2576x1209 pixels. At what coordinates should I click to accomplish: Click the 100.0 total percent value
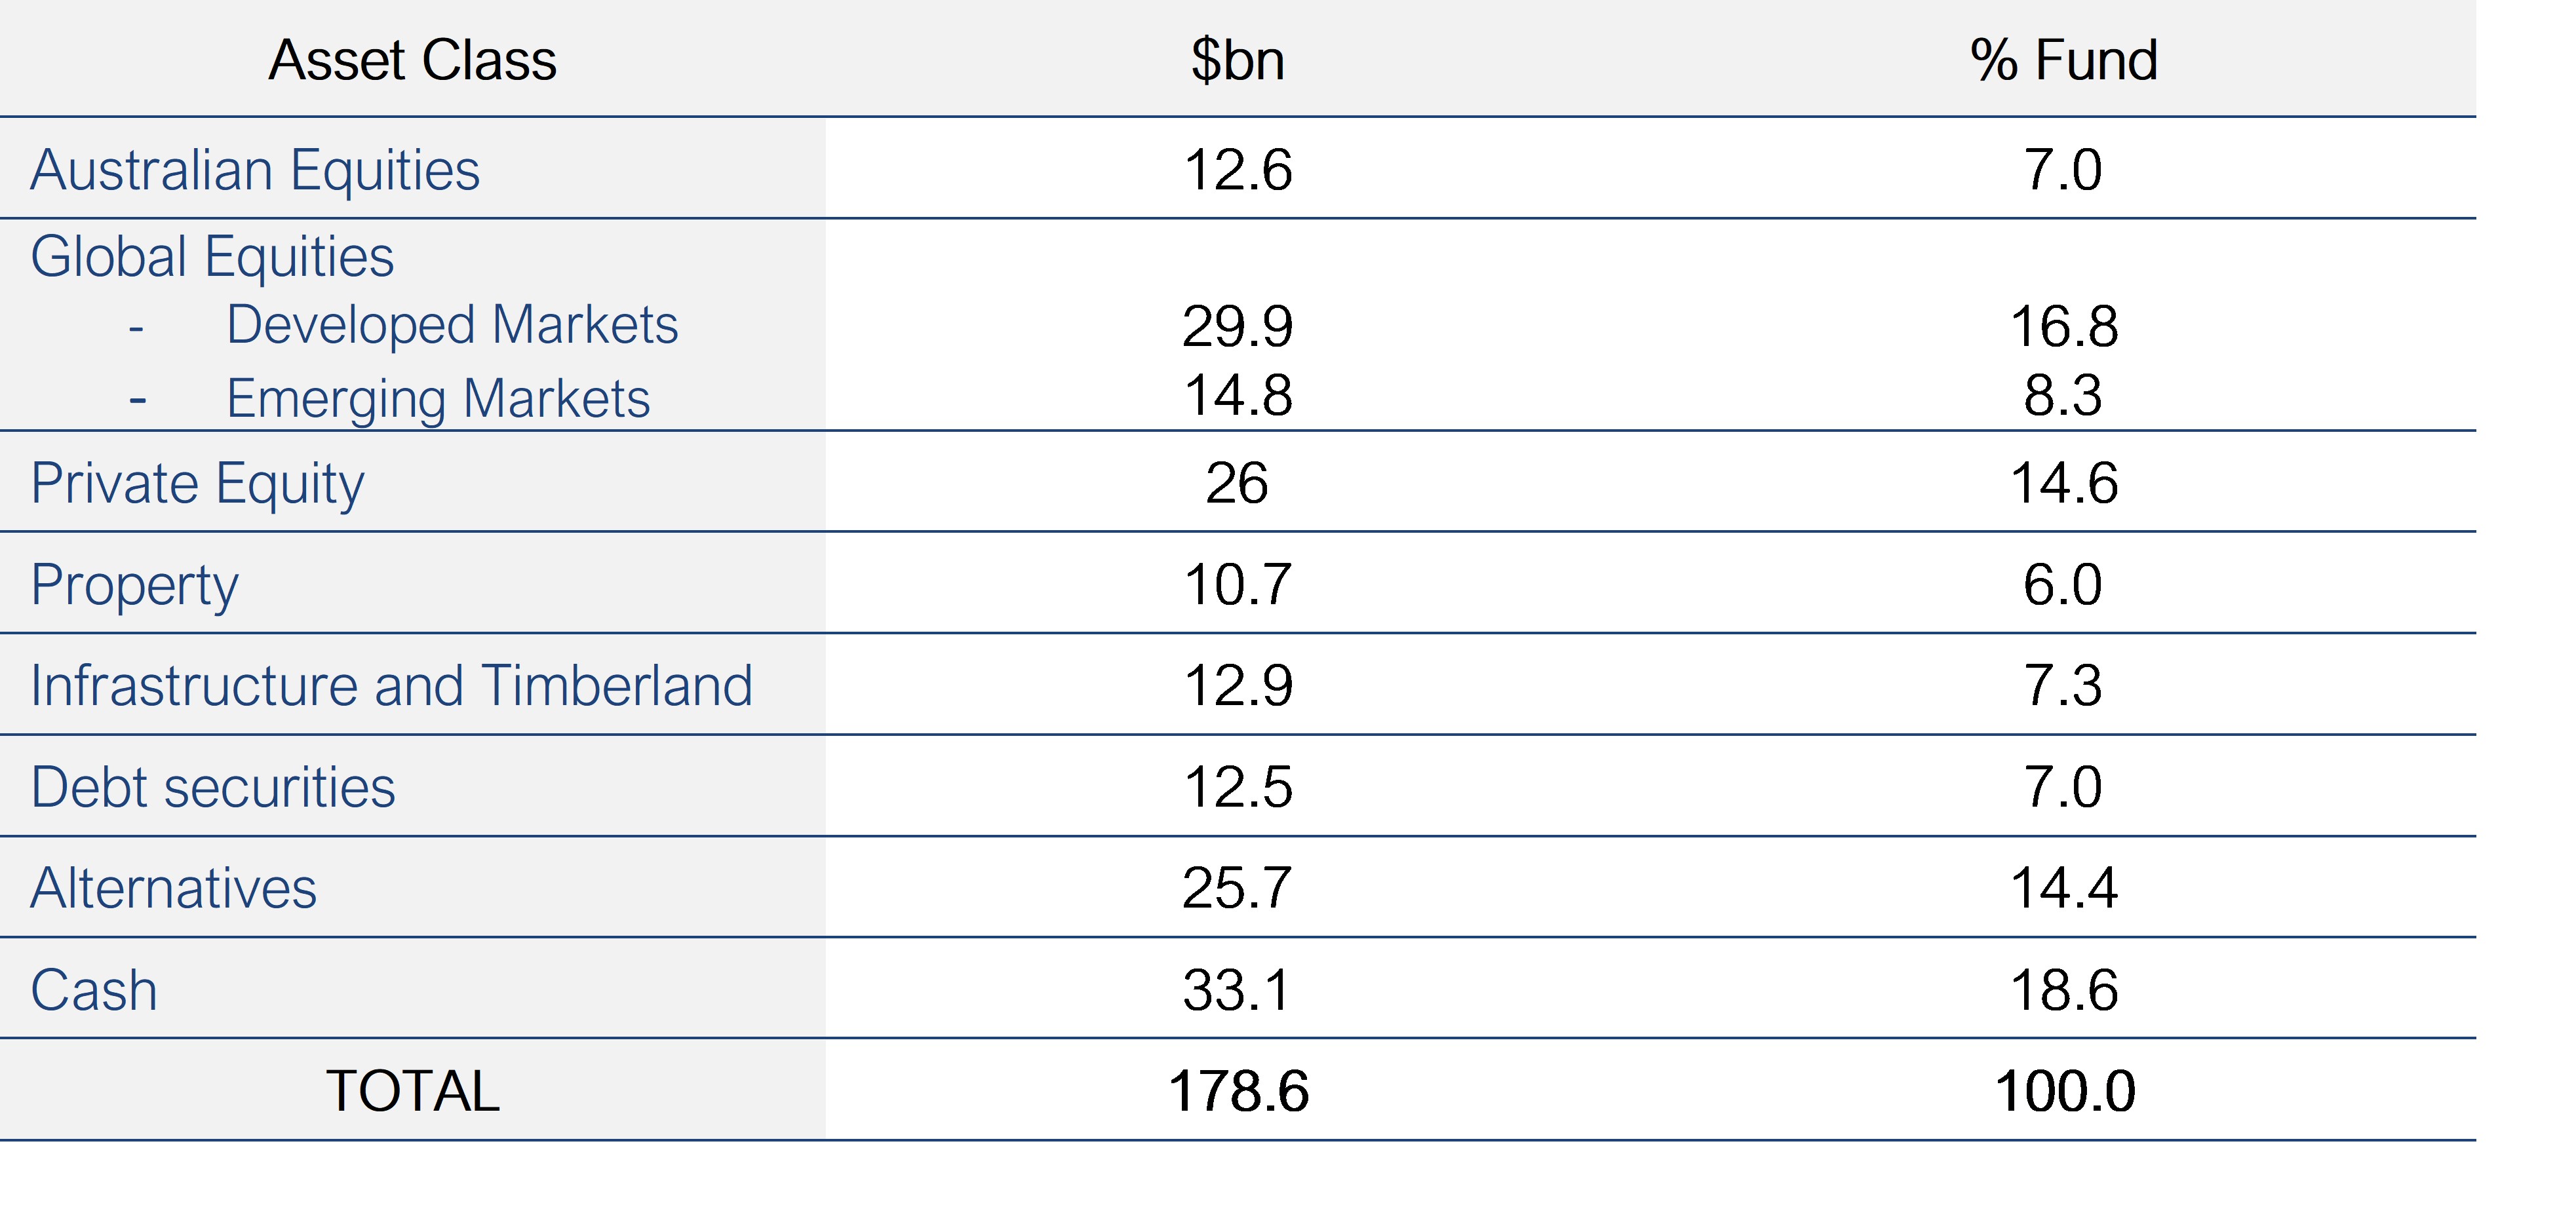2064,1090
